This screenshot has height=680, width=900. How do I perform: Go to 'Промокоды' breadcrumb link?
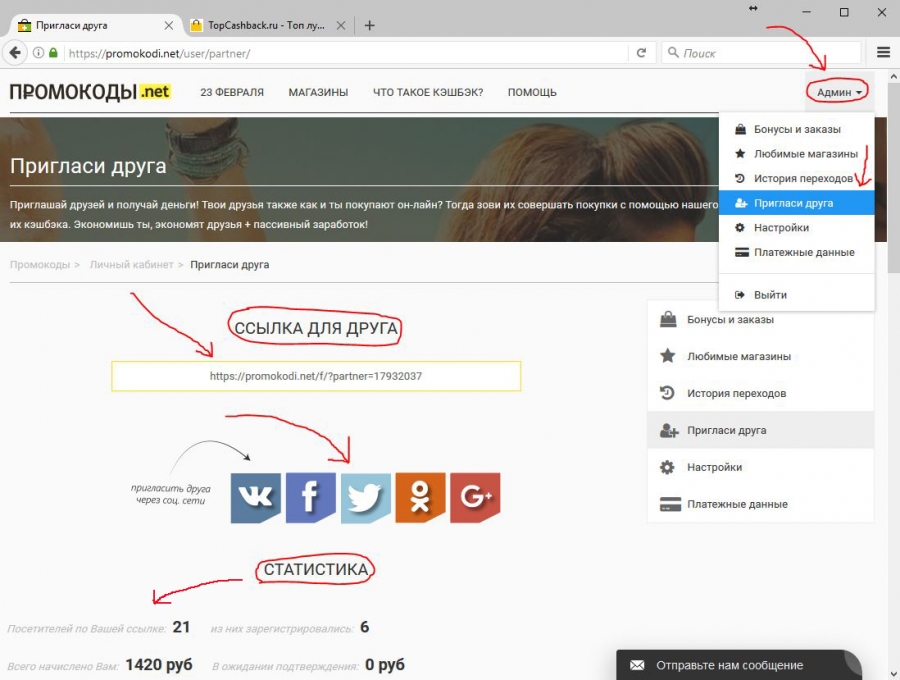pos(40,265)
